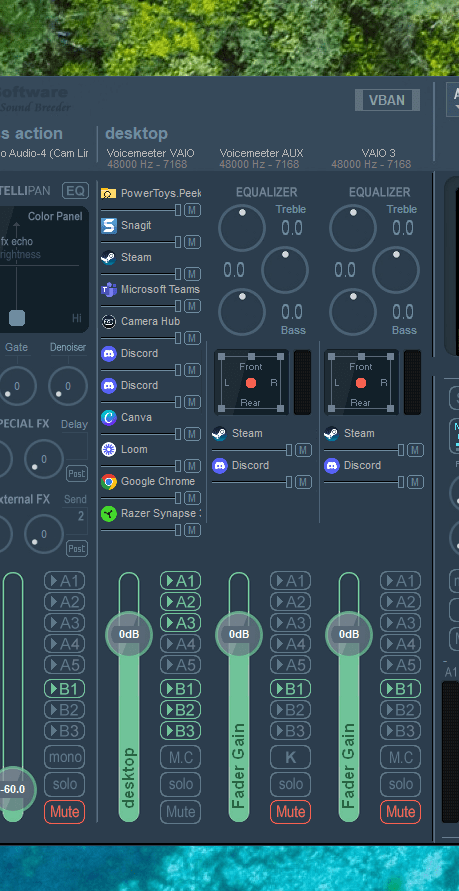The image size is (459, 891).
Task: Click the Discord icon directly below Camera Hub
Action: tap(109, 353)
